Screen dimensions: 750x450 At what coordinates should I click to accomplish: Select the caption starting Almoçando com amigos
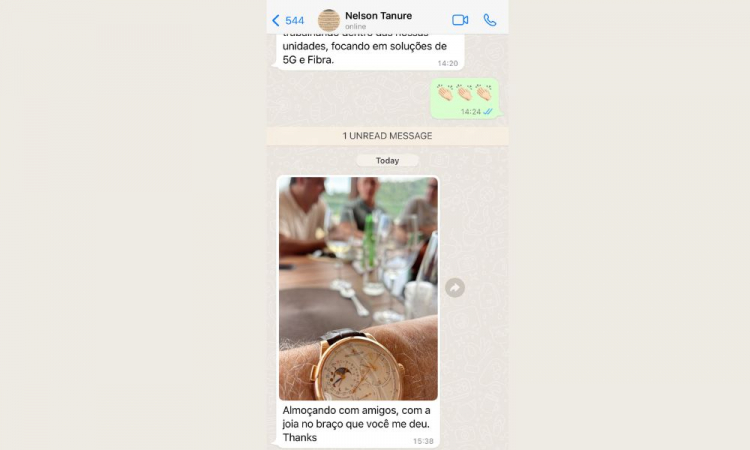[356, 424]
